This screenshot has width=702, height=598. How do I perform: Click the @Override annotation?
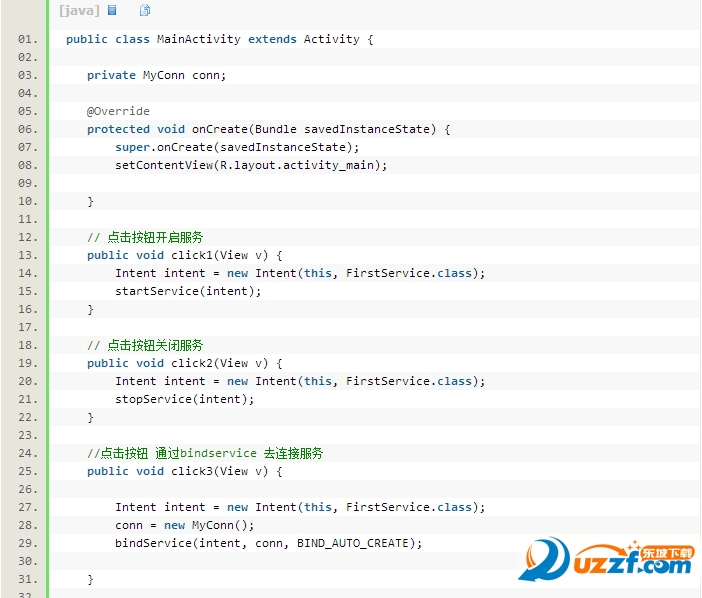[118, 111]
